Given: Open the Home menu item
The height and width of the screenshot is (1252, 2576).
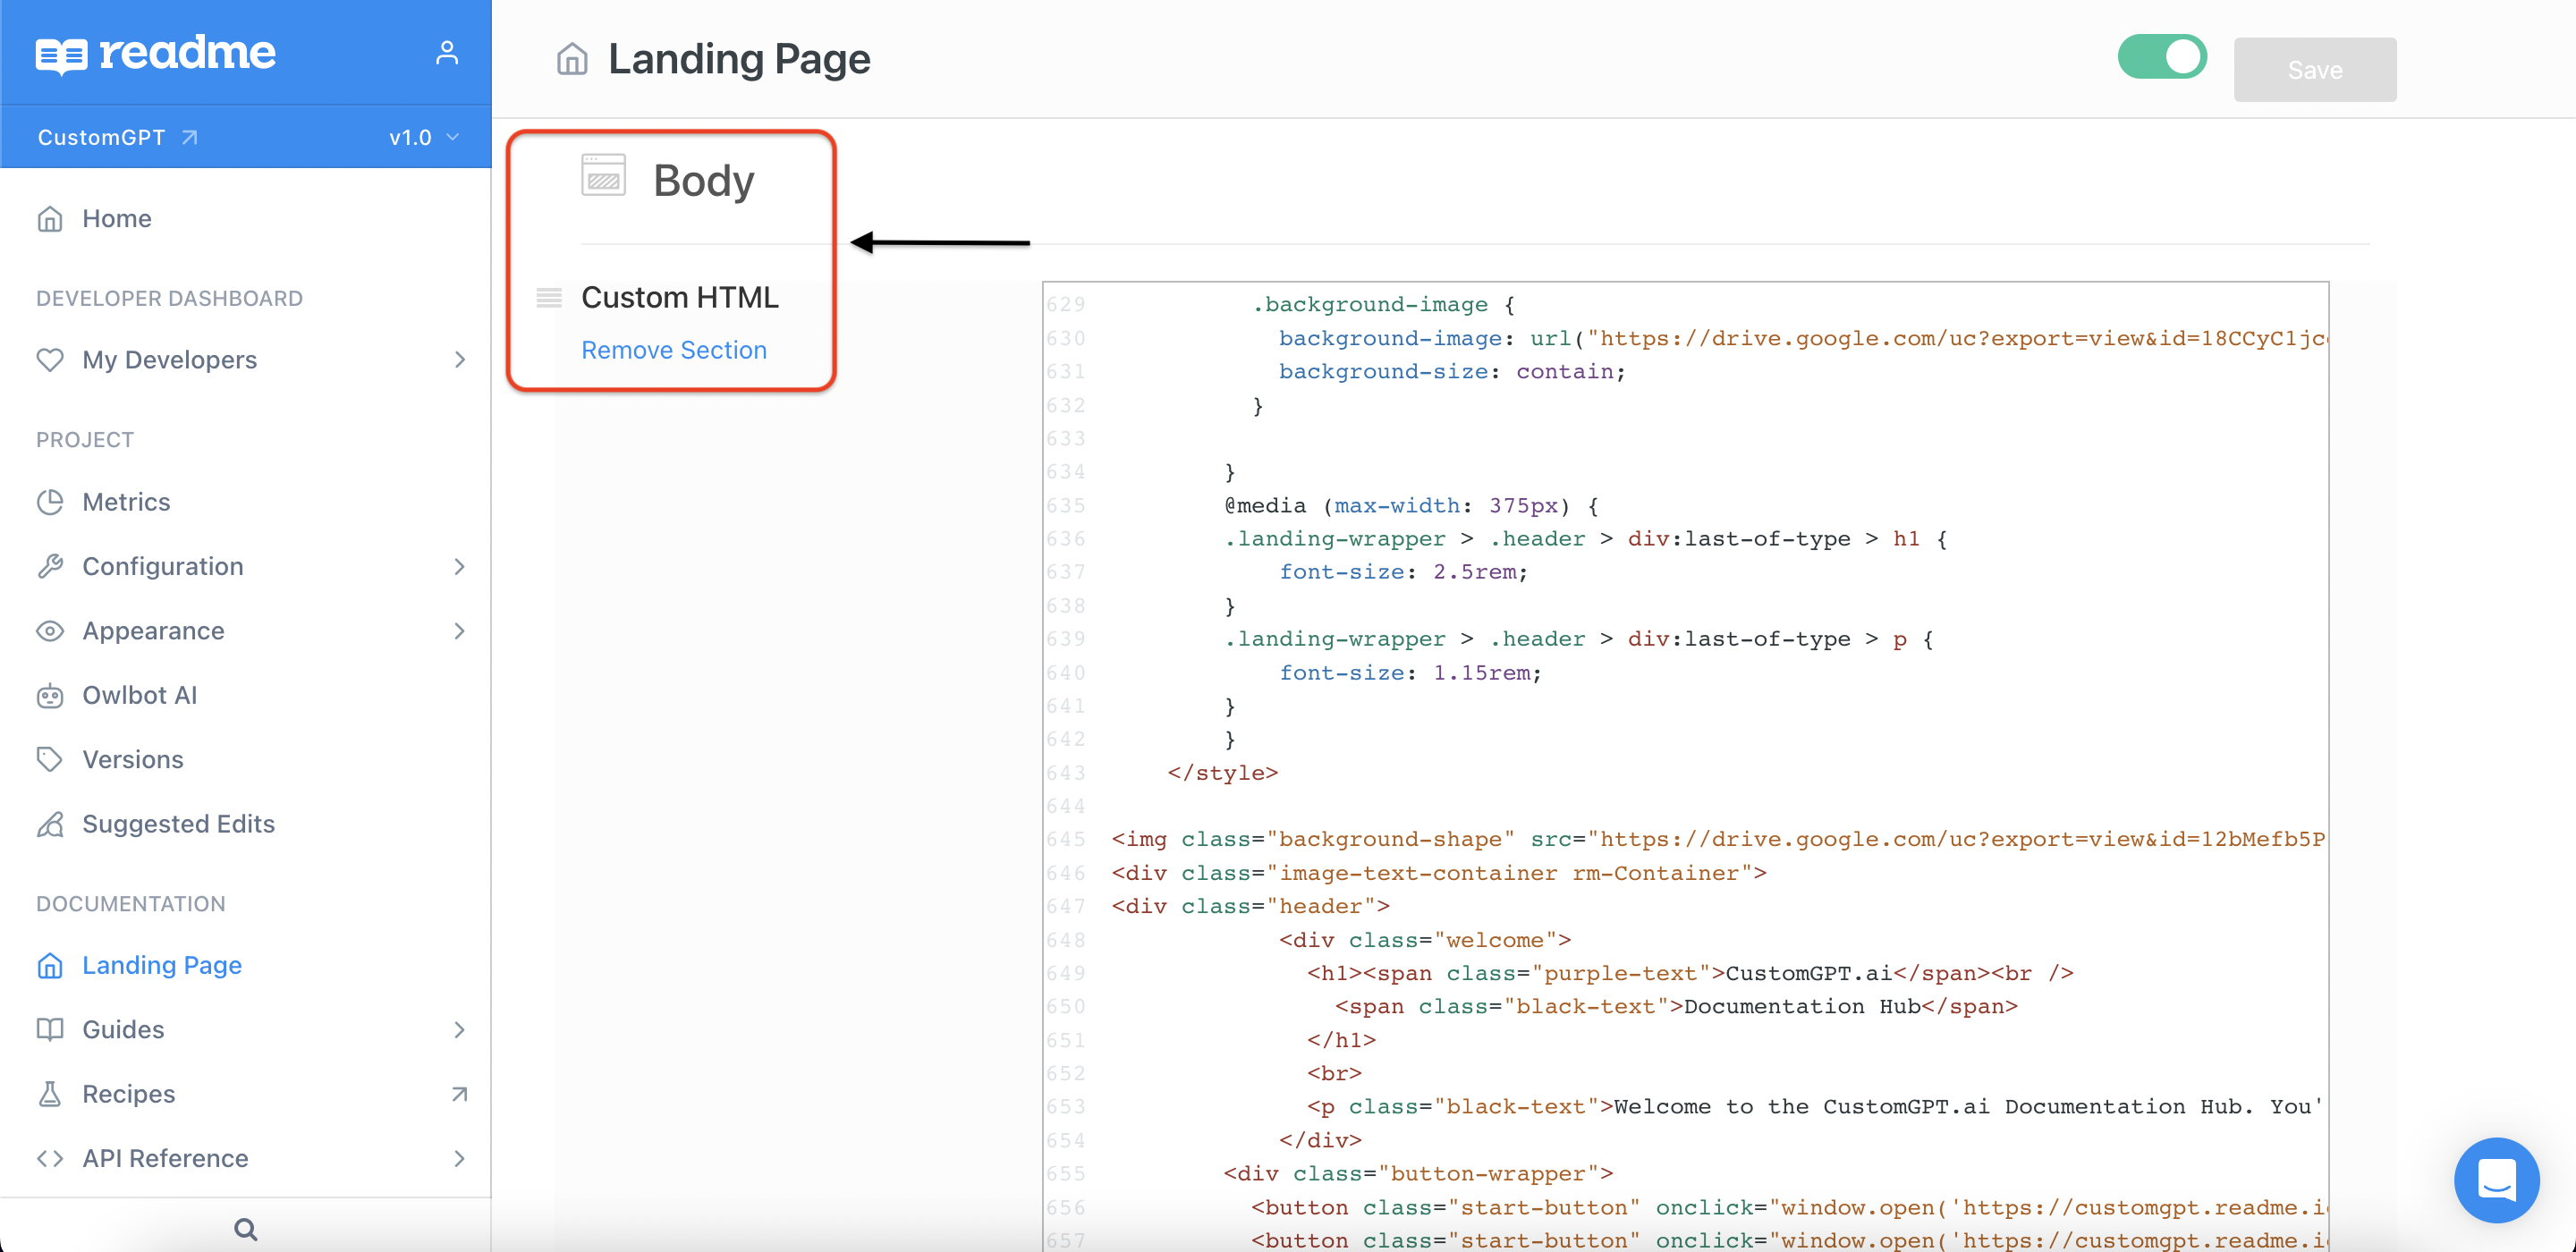Looking at the screenshot, I should point(116,218).
